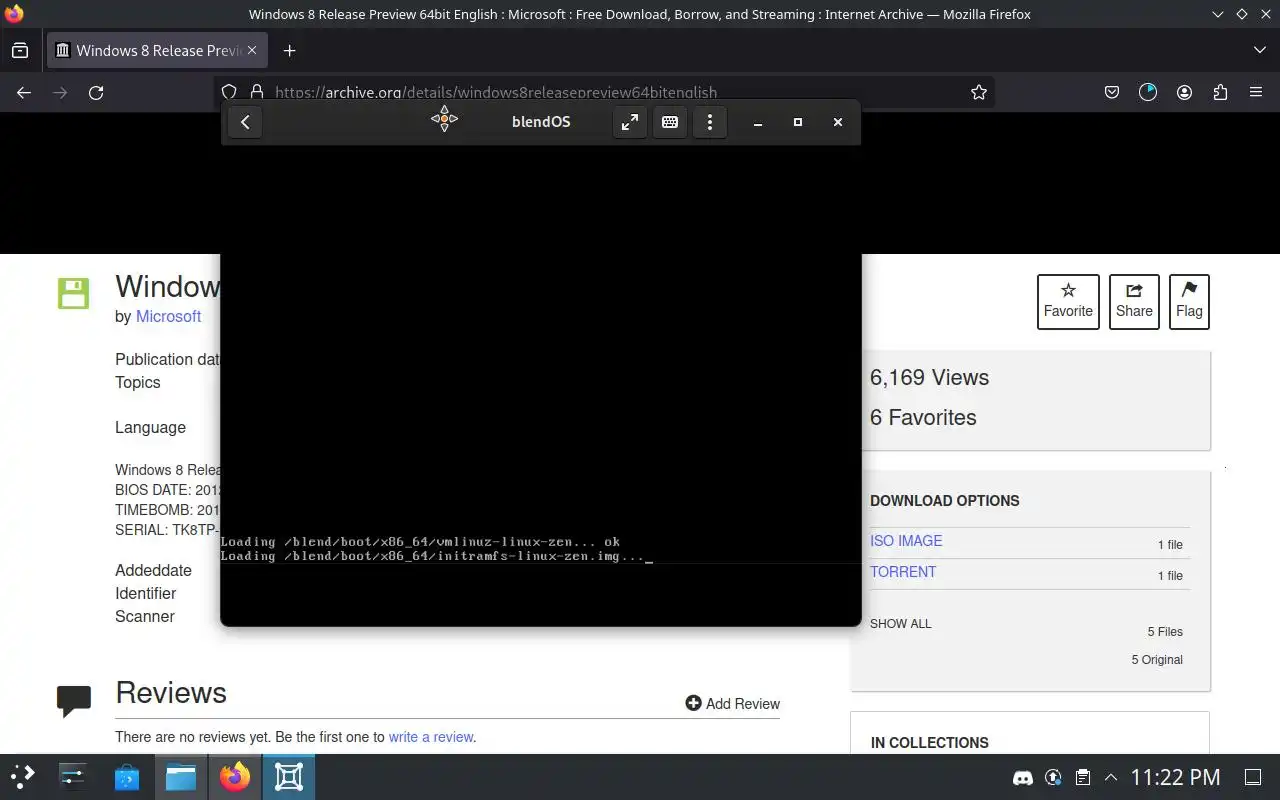1280x800 pixels.
Task: Open the Firefox View icon at tab bar
Action: 20,50
